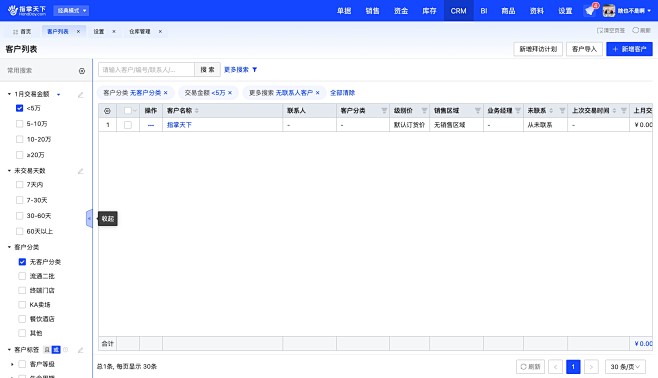The height and width of the screenshot is (378, 658).
Task: Open the select-all checkbox dropdown arrow
Action: 135,111
